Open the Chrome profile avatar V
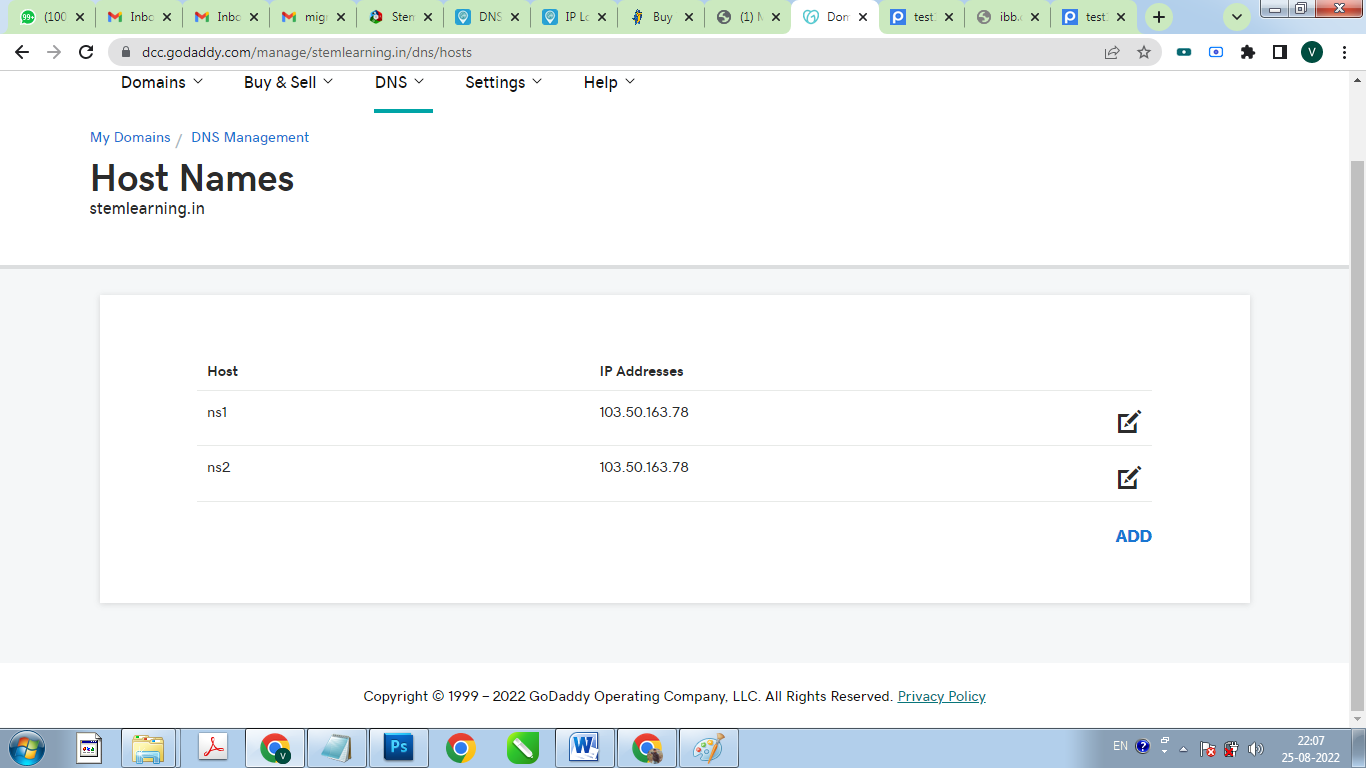The height and width of the screenshot is (768, 1366). pyautogui.click(x=1312, y=52)
